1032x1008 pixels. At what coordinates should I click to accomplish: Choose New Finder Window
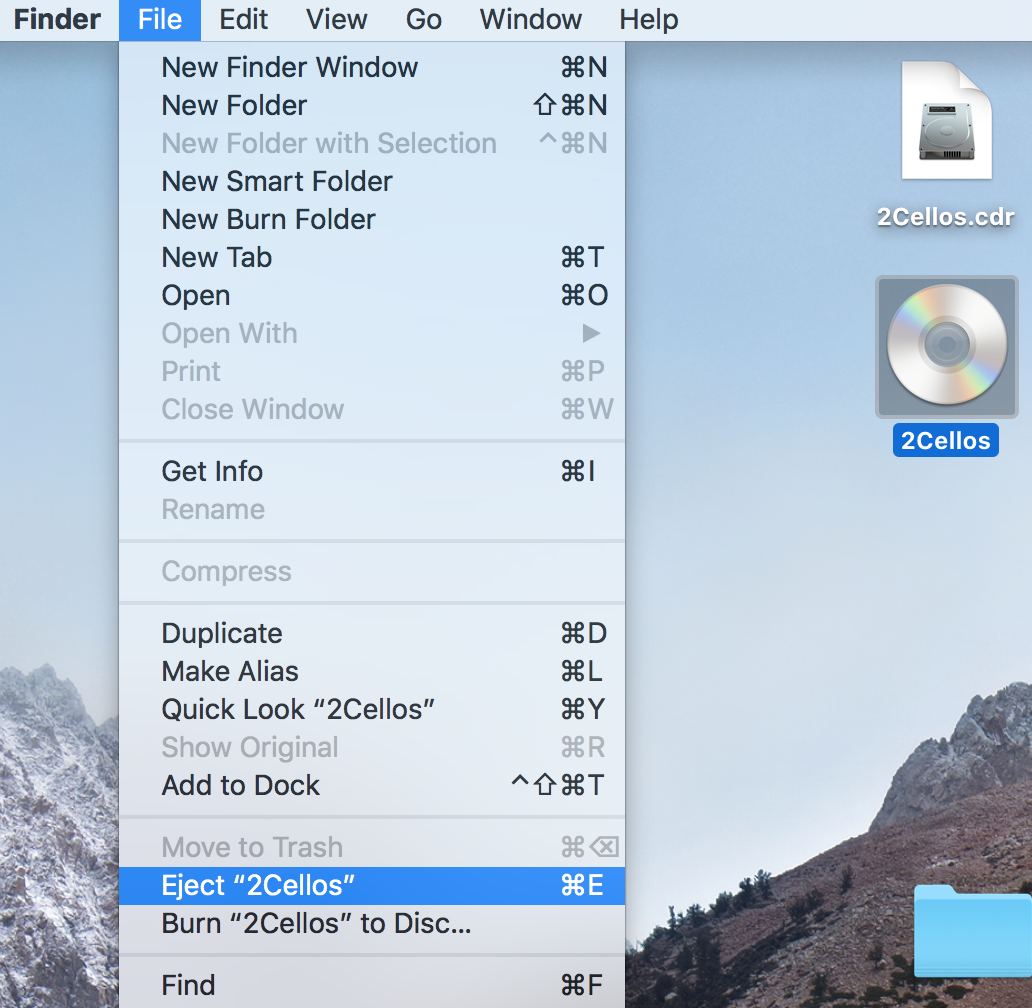372,67
